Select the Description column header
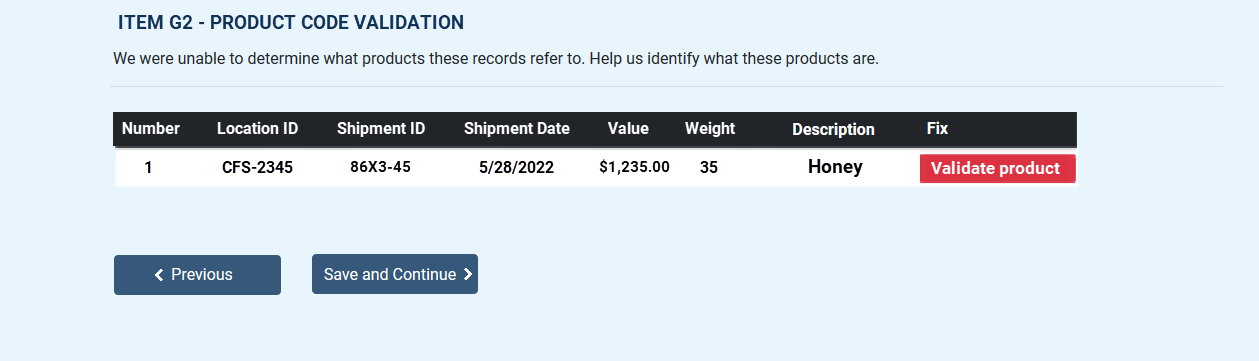1259x361 pixels. (x=833, y=129)
